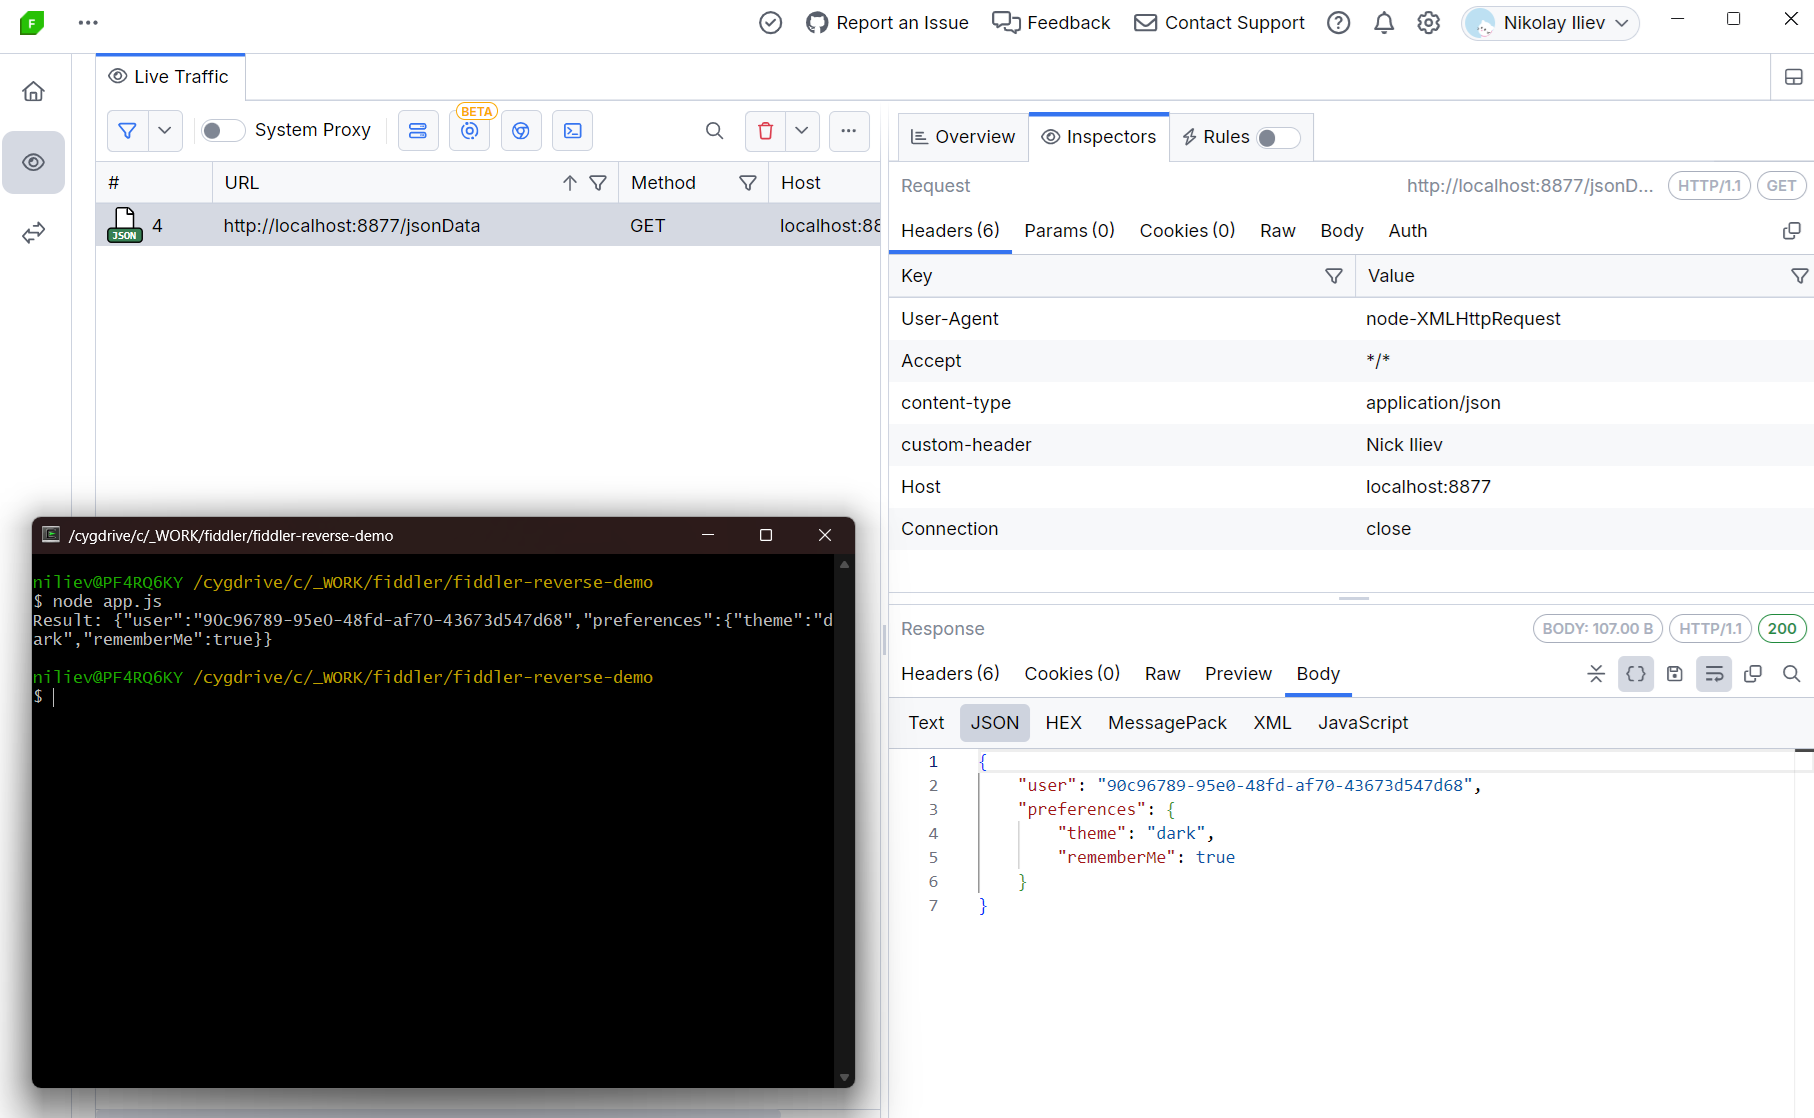This screenshot has height=1118, width=1814.
Task: Toggle the System Proxy switch
Action: pyautogui.click(x=222, y=130)
